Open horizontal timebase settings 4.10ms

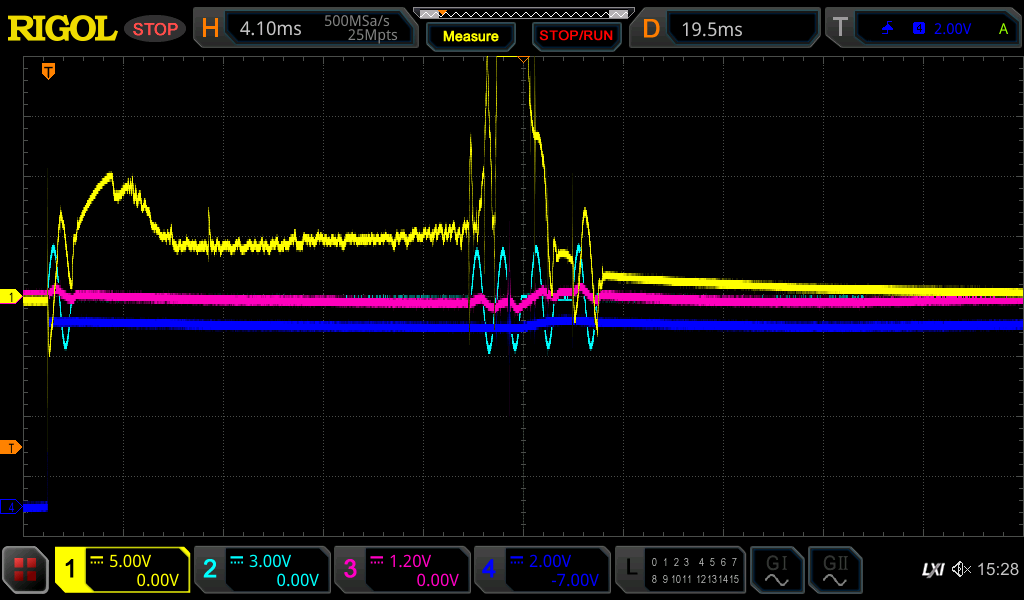pyautogui.click(x=305, y=29)
